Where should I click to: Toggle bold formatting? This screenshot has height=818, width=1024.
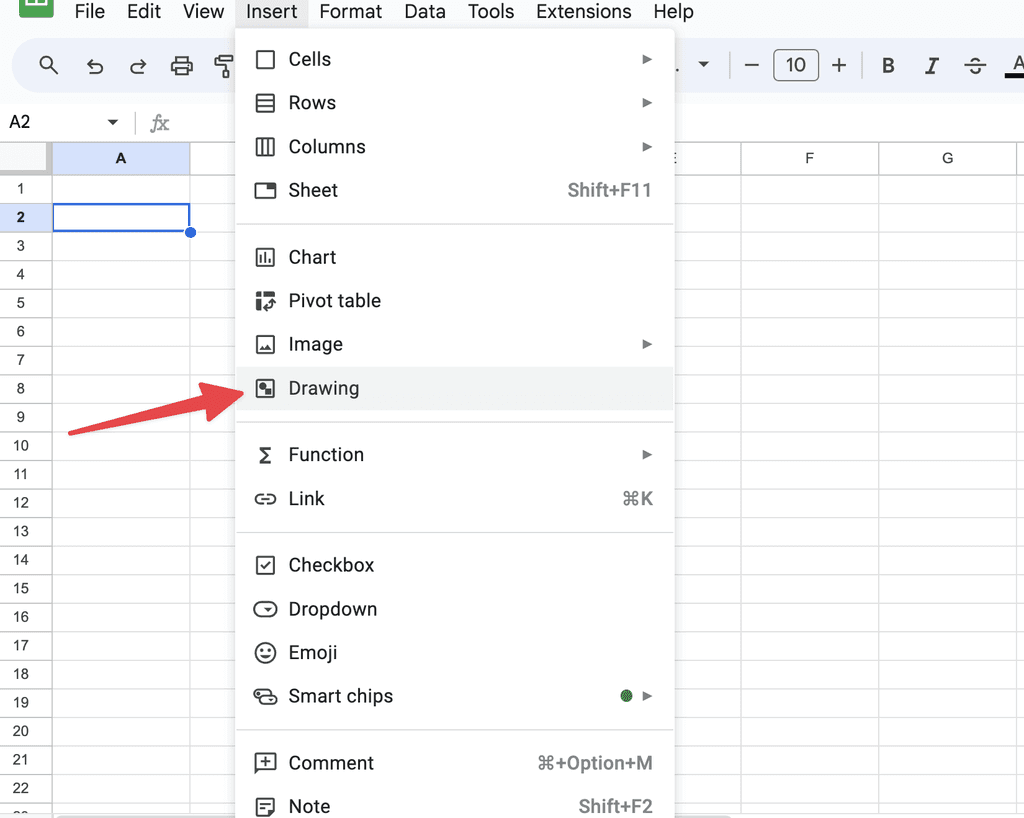click(x=887, y=65)
